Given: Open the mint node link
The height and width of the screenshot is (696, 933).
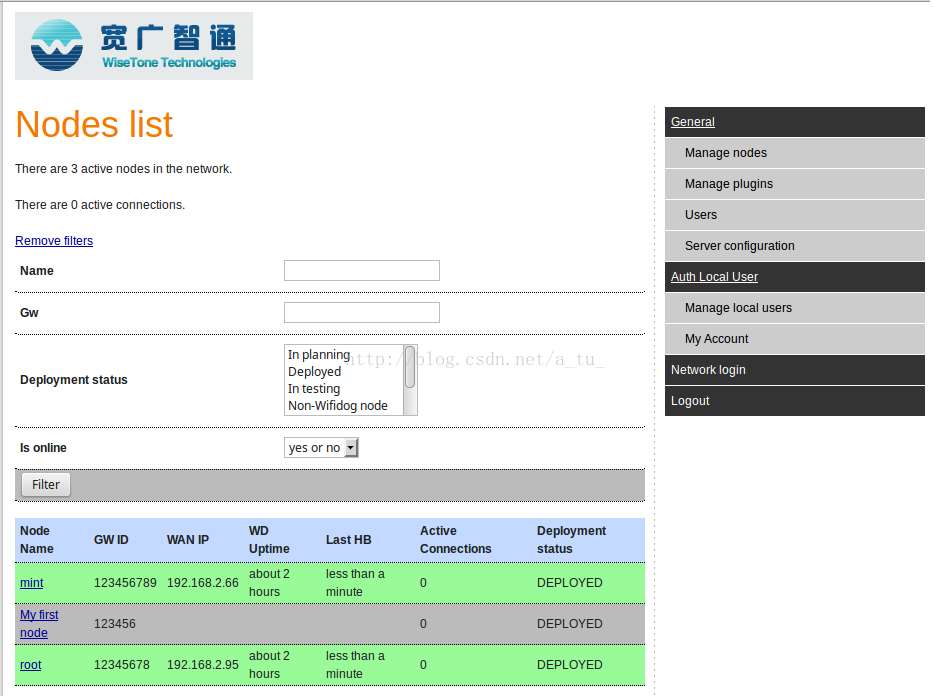Looking at the screenshot, I should point(32,583).
